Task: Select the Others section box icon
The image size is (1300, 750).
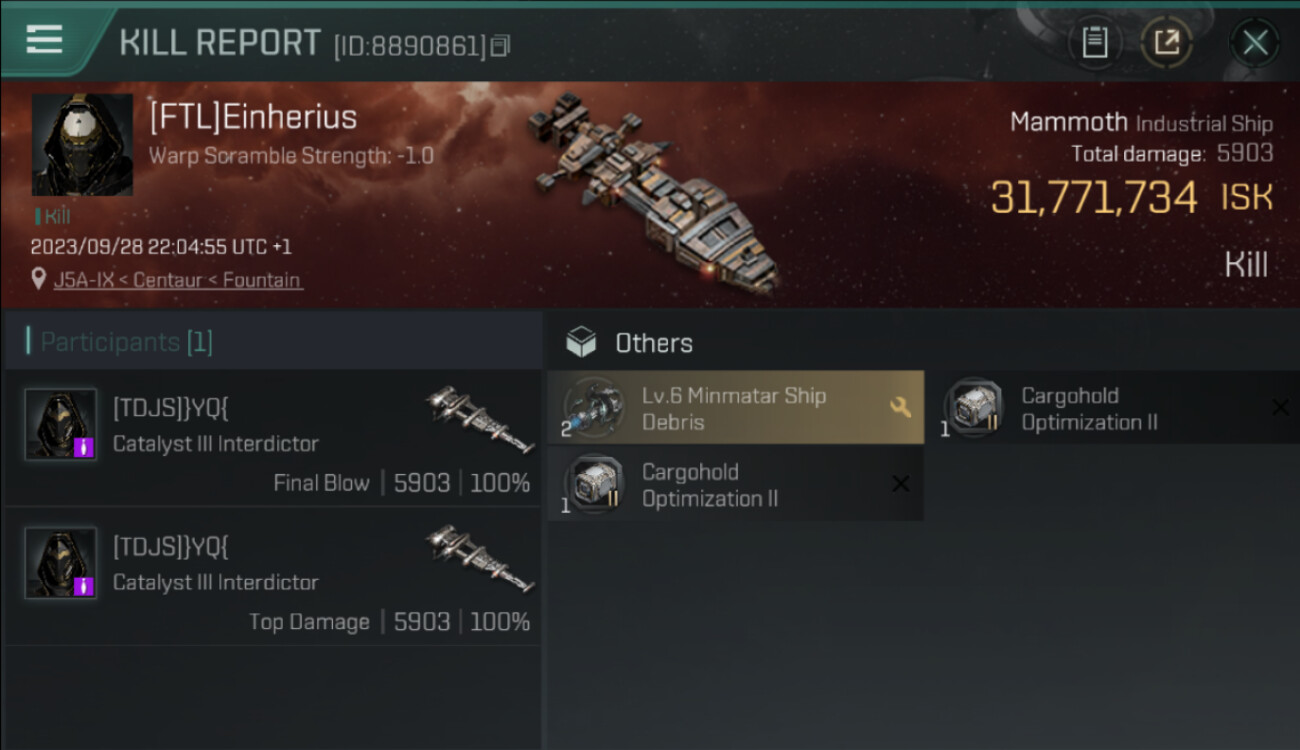Action: pos(581,343)
